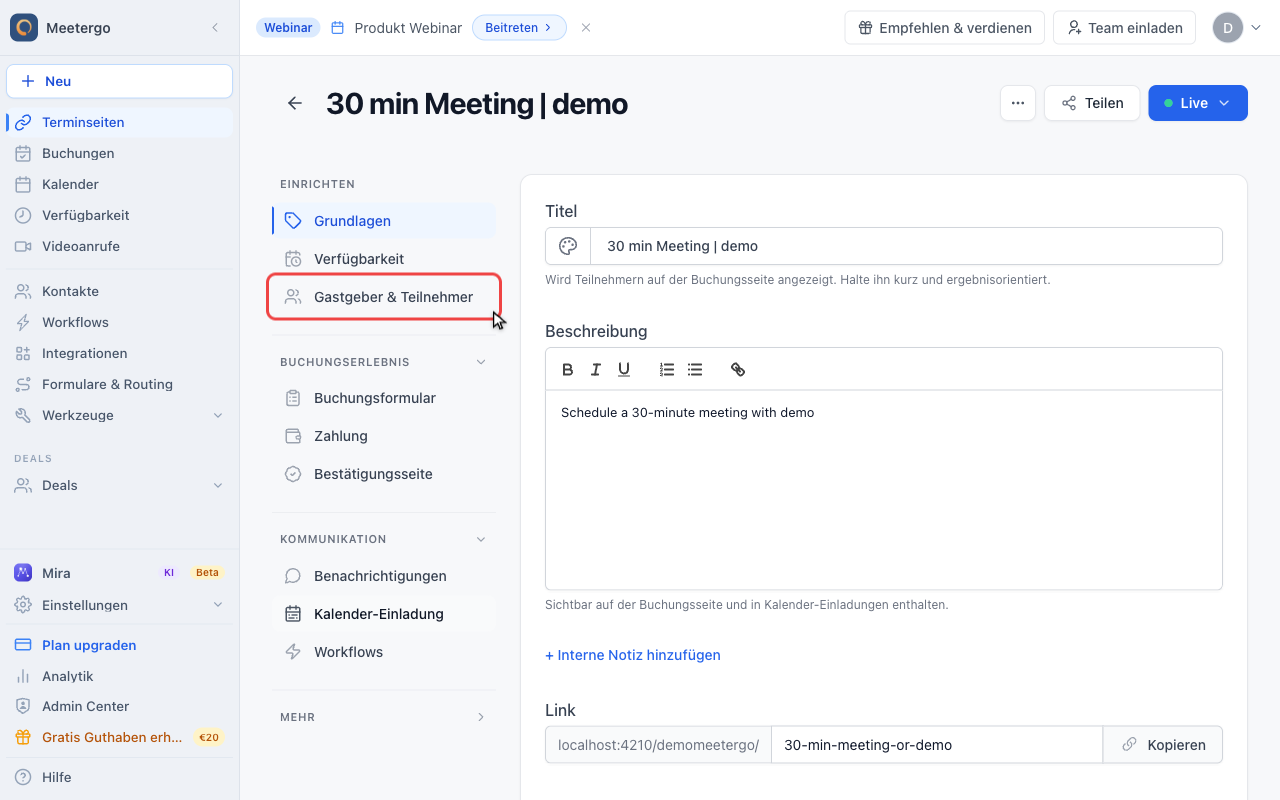The height and width of the screenshot is (800, 1280).
Task: Insert bulleted list in description
Action: pyautogui.click(x=695, y=369)
